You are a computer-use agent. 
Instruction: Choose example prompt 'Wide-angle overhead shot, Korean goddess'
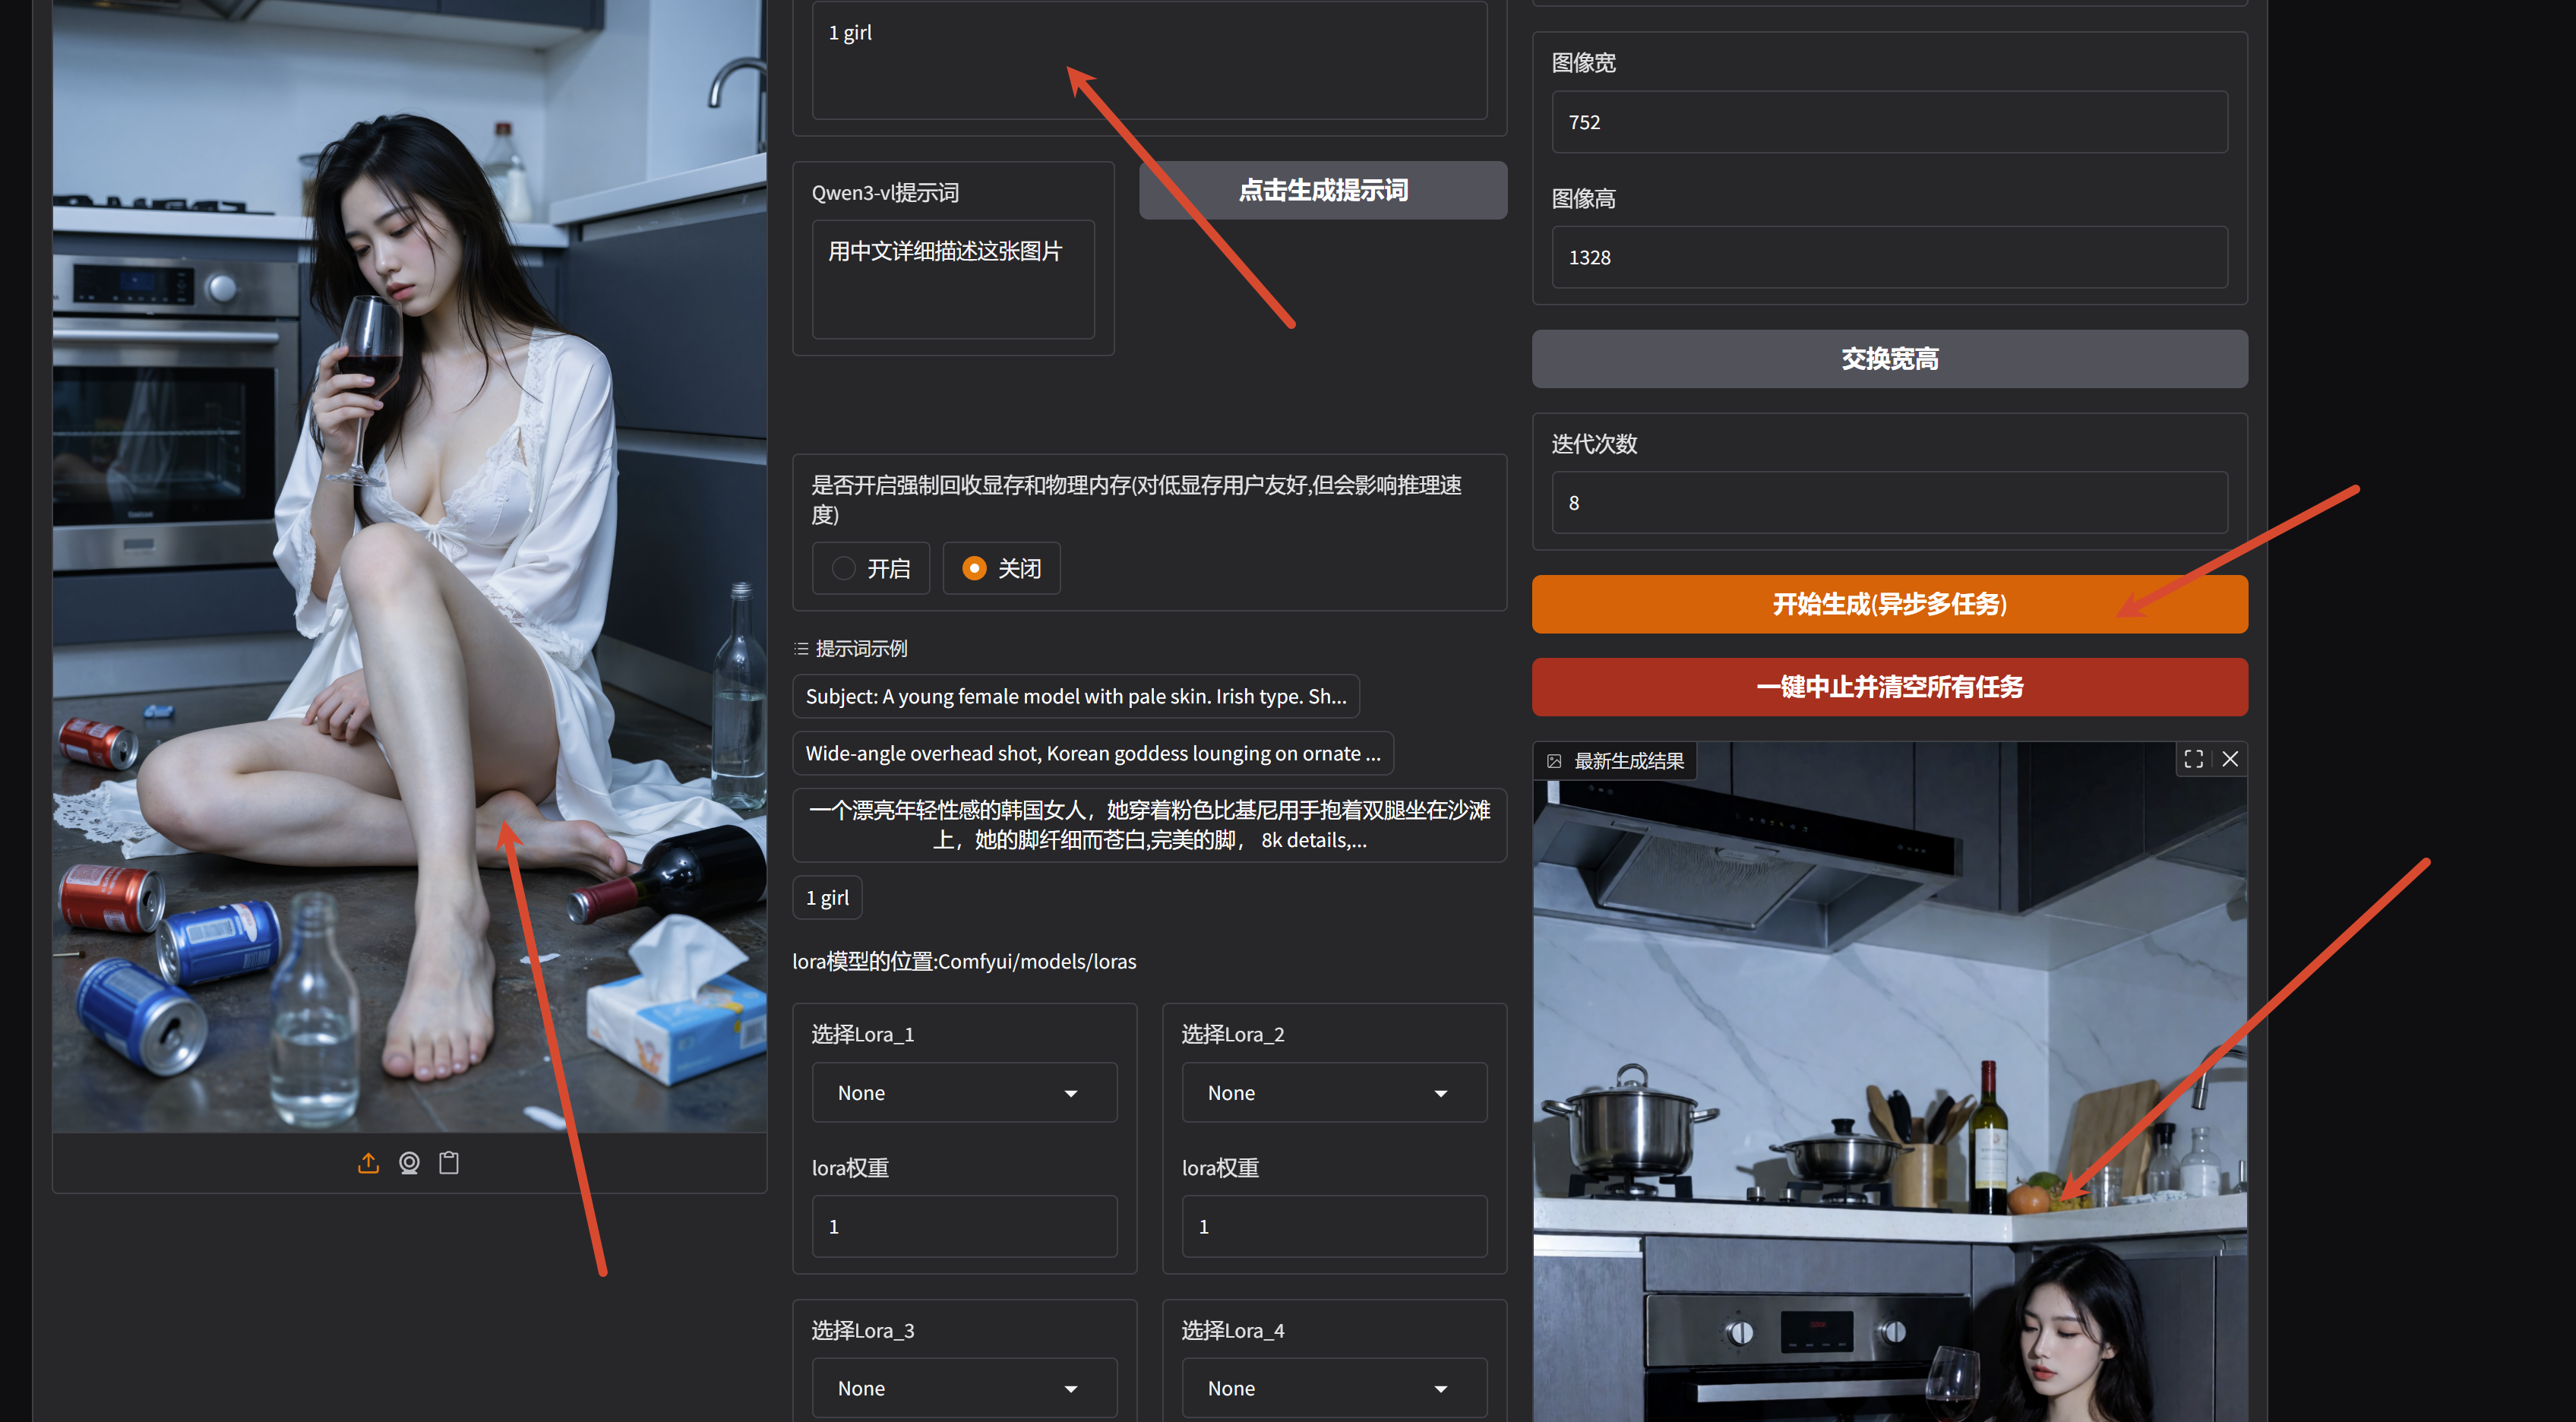point(1093,753)
